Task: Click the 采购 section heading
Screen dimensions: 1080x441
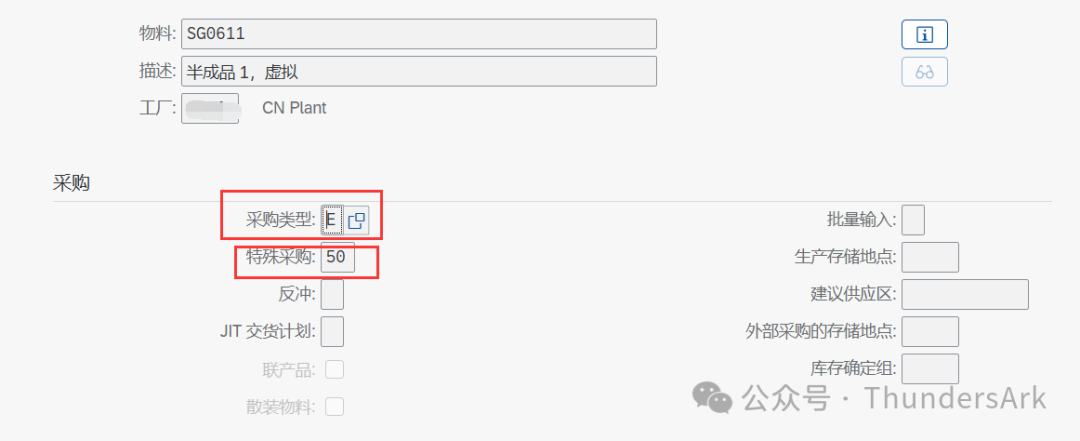Action: tap(72, 182)
